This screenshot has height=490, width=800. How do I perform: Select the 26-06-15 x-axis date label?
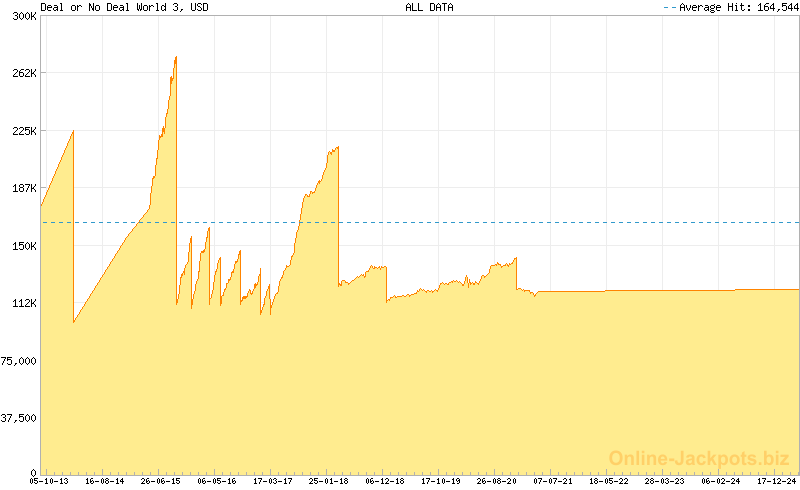160,481
